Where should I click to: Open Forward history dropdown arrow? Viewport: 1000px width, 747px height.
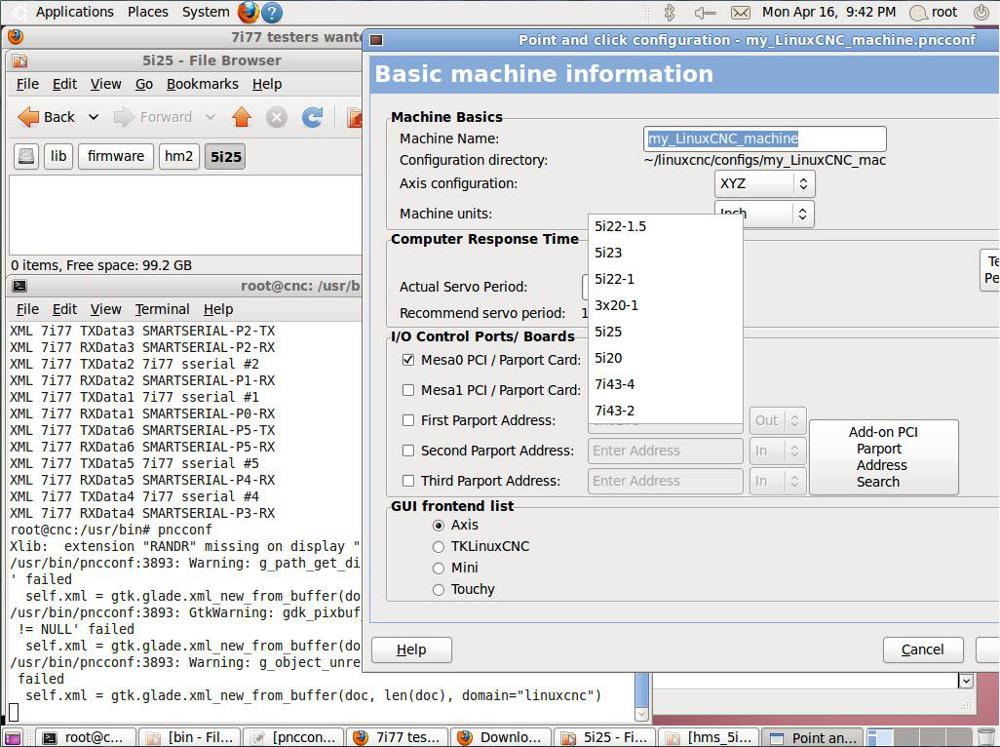210,117
